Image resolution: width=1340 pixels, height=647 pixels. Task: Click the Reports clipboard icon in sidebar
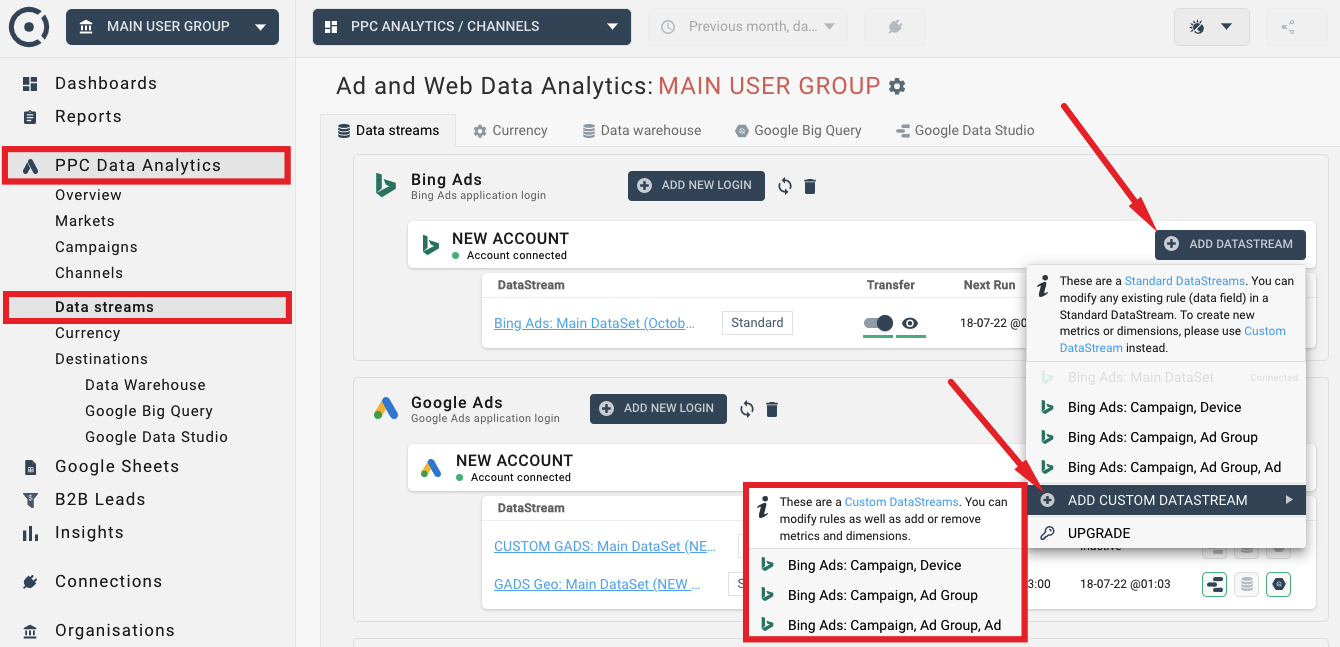[30, 117]
